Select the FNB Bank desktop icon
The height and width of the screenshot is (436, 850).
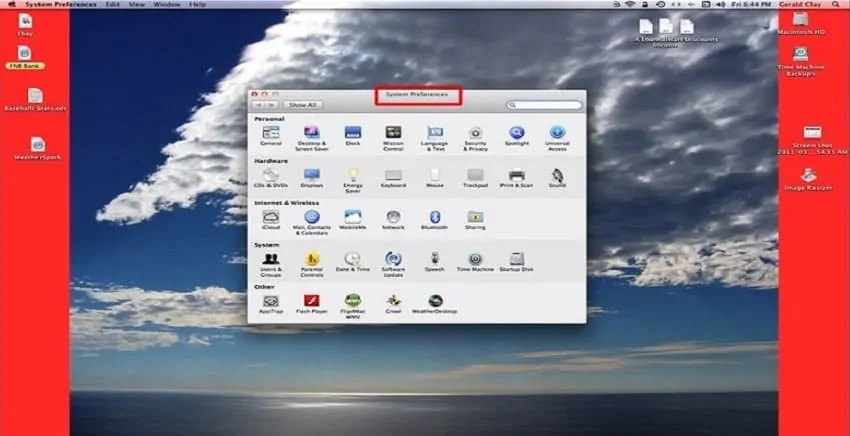(x=24, y=58)
